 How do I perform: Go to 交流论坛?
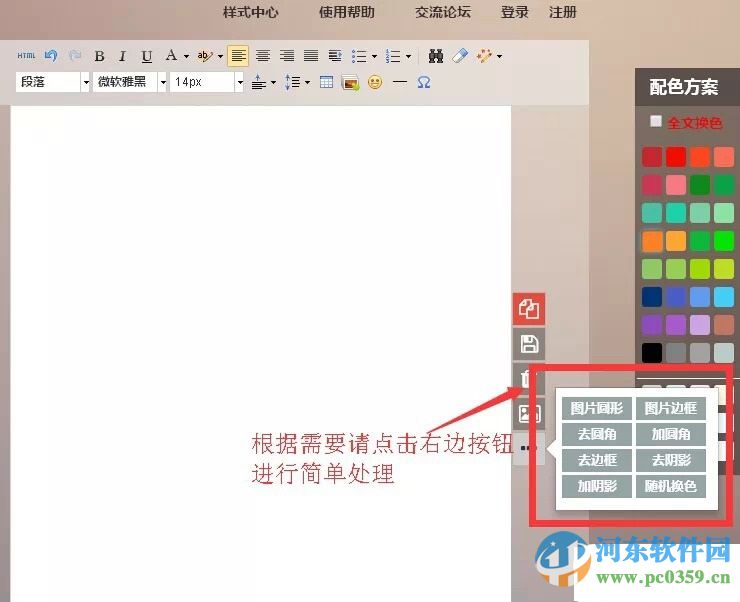(443, 12)
